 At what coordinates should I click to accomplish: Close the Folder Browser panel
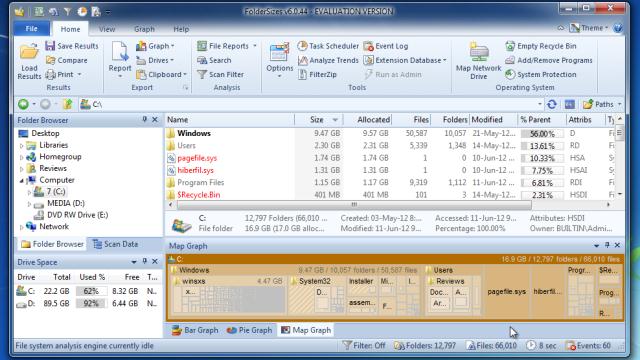pos(155,120)
